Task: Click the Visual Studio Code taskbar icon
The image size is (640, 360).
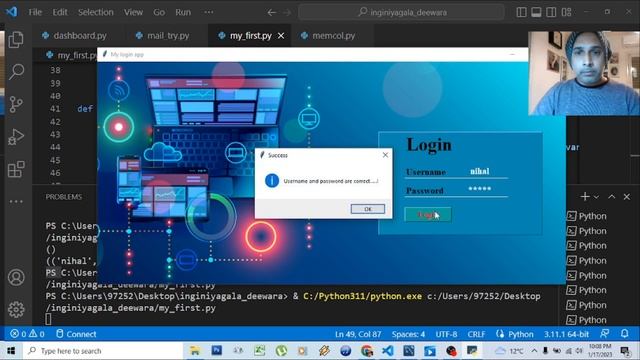Action: 388,351
